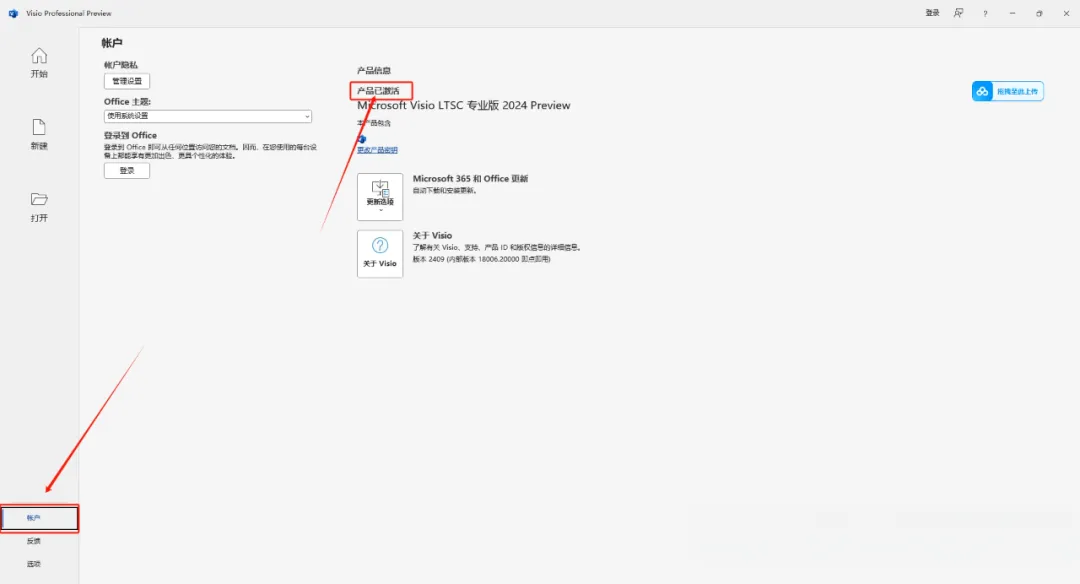1080x584 pixels.
Task: Select the 帐户 sidebar item
Action: 39,518
